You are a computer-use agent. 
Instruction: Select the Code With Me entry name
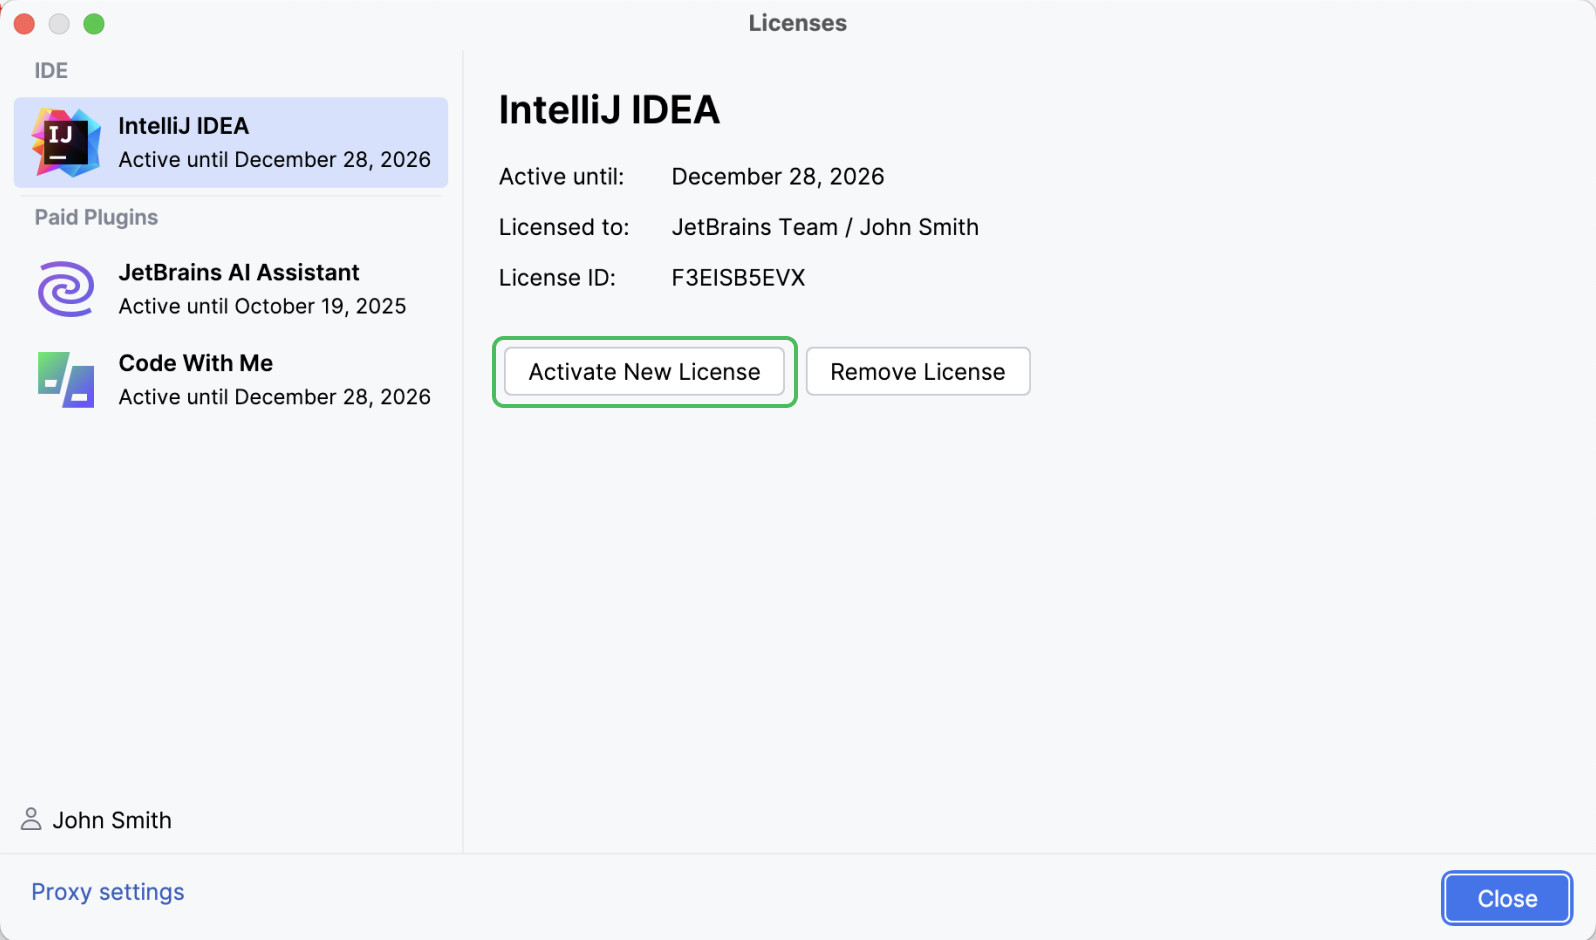195,363
